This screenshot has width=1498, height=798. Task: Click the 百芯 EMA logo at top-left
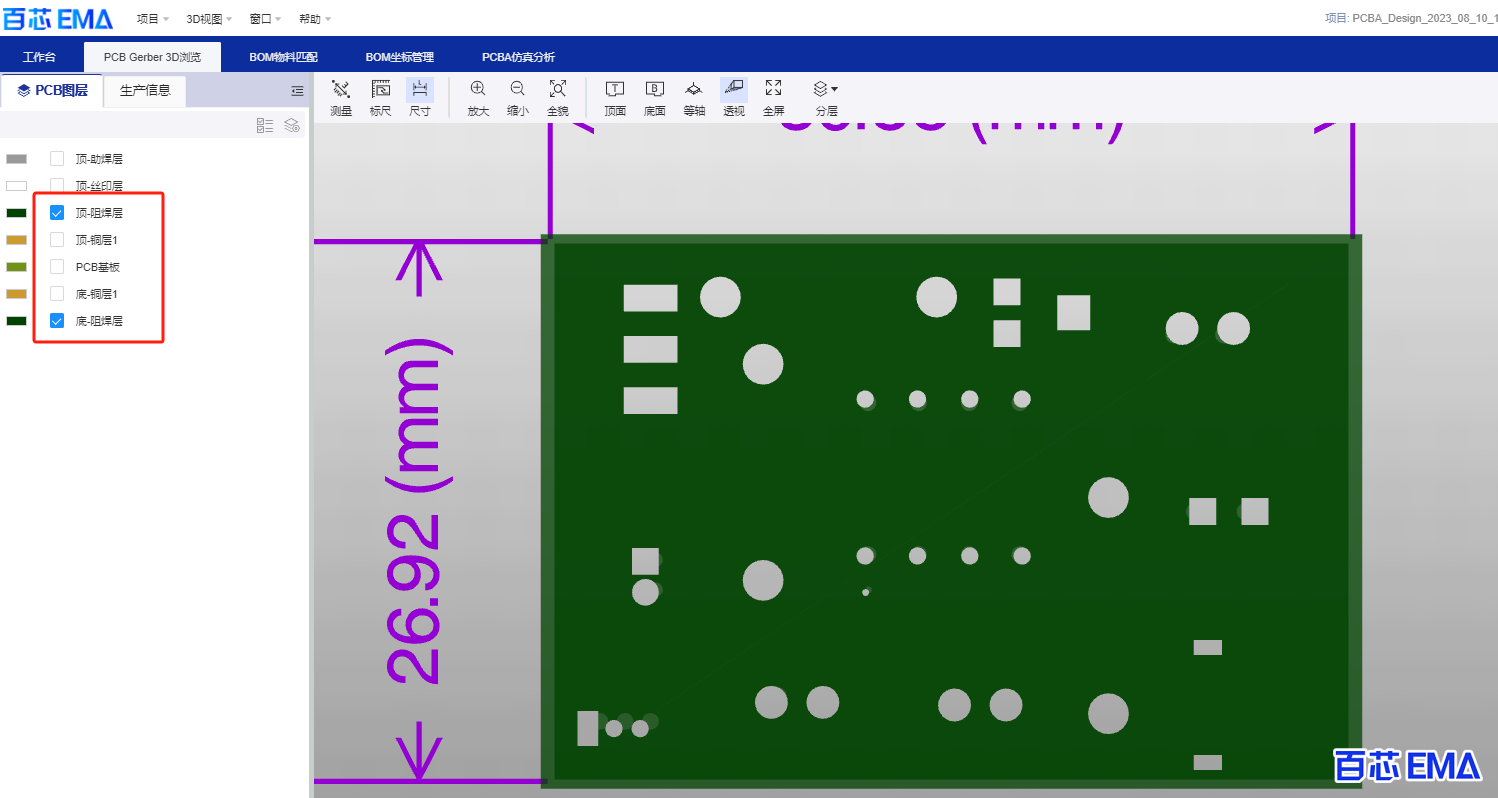(57, 18)
